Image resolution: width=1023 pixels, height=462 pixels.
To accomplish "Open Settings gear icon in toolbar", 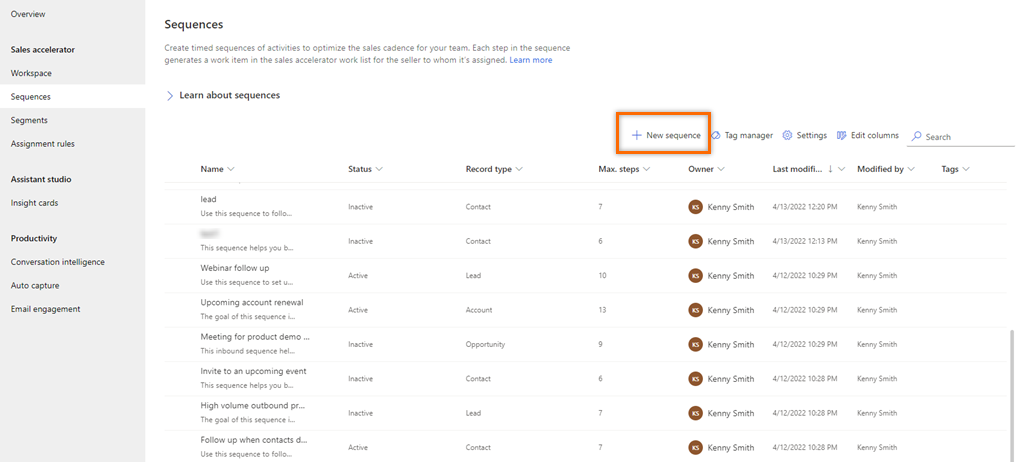I will click(787, 135).
